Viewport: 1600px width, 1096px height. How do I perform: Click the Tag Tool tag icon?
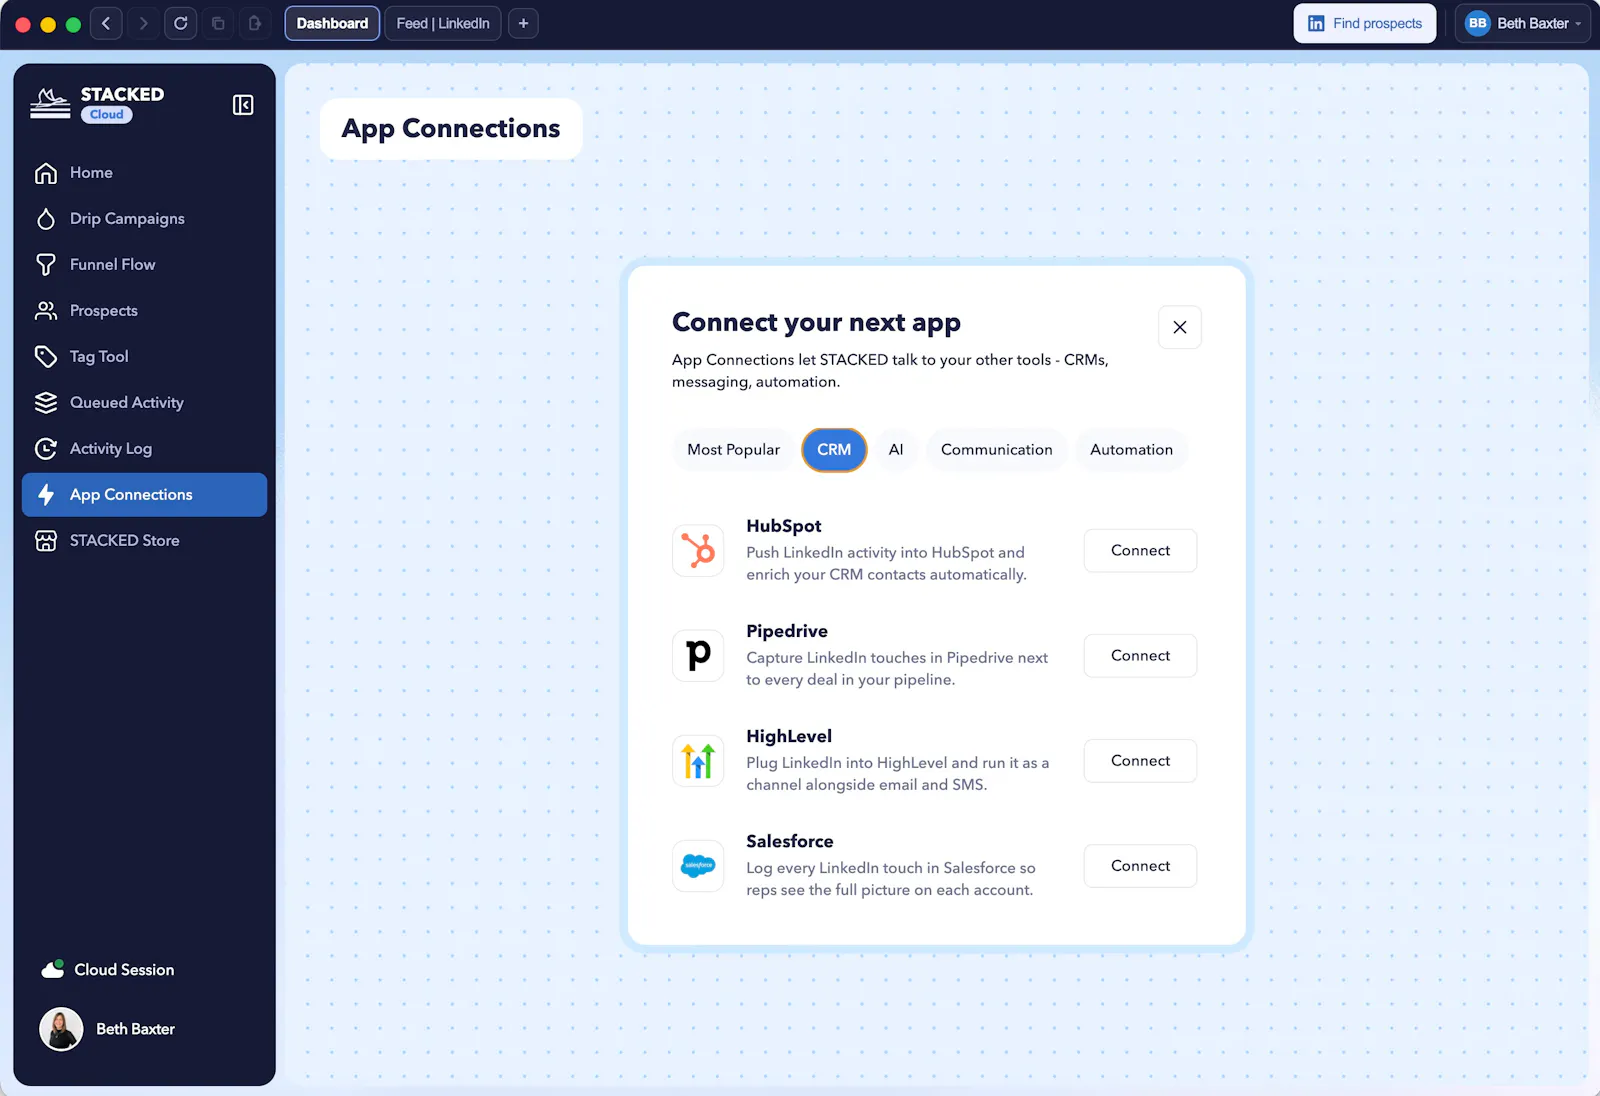click(46, 357)
